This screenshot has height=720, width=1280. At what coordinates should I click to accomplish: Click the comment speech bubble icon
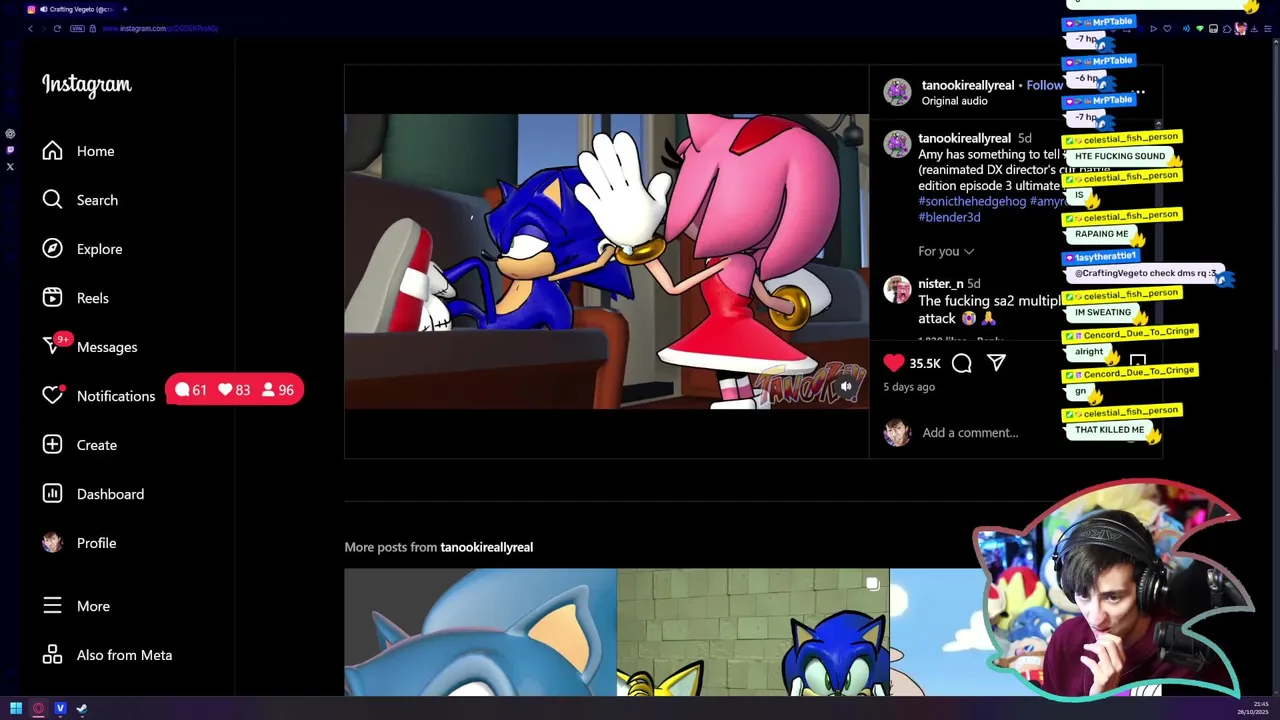tap(962, 363)
